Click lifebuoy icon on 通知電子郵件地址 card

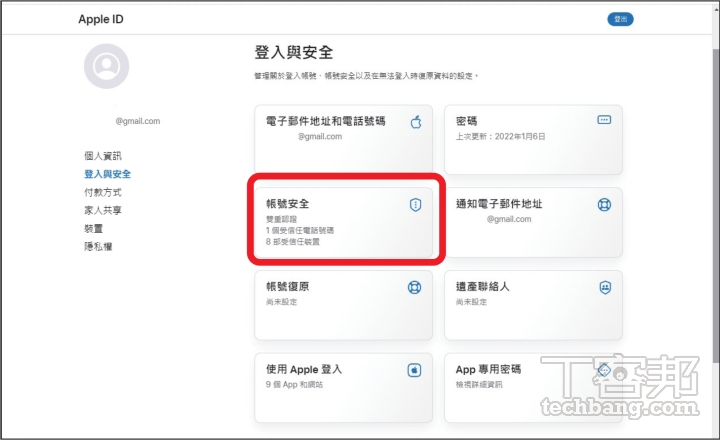[x=604, y=204]
